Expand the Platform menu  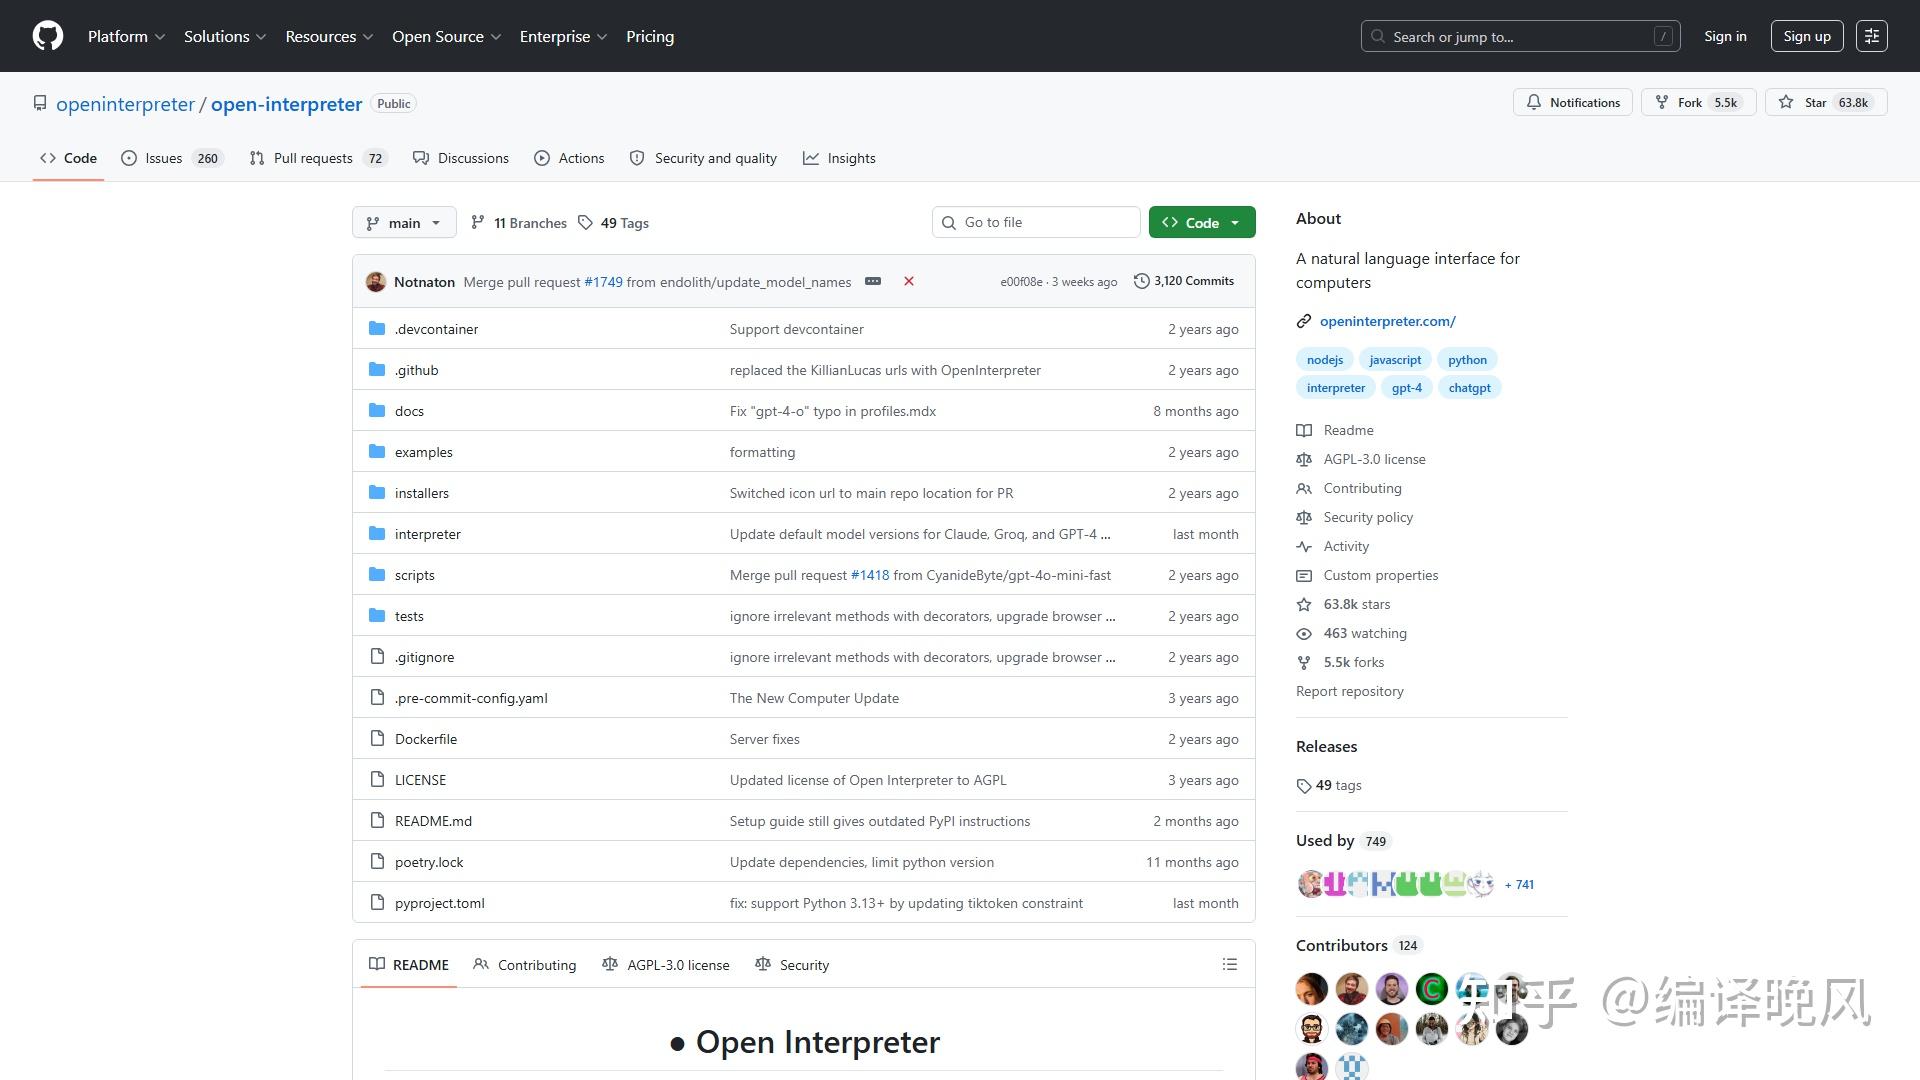click(x=126, y=36)
